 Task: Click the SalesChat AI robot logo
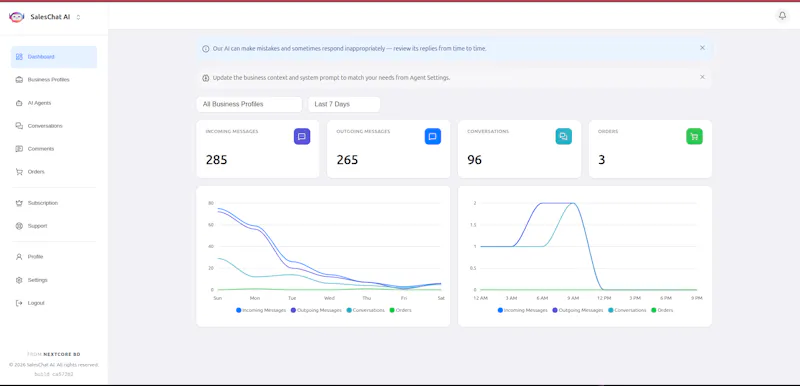(x=16, y=17)
